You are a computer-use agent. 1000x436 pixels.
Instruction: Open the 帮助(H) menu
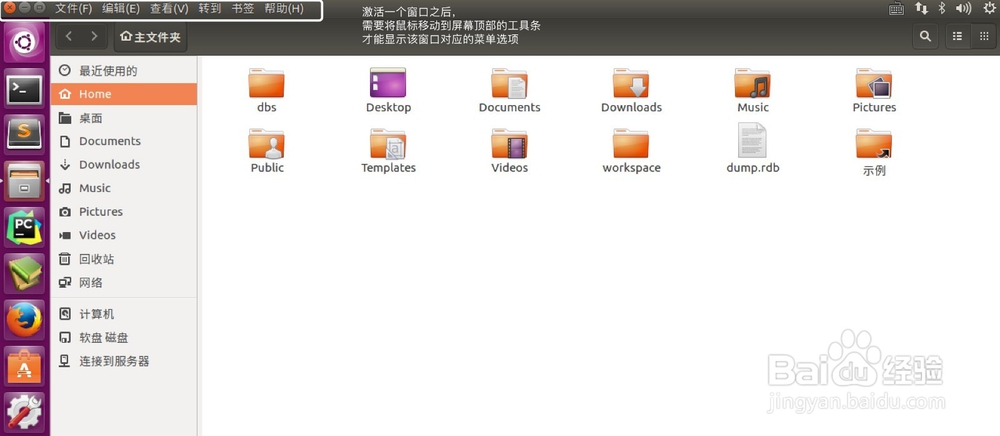point(284,9)
